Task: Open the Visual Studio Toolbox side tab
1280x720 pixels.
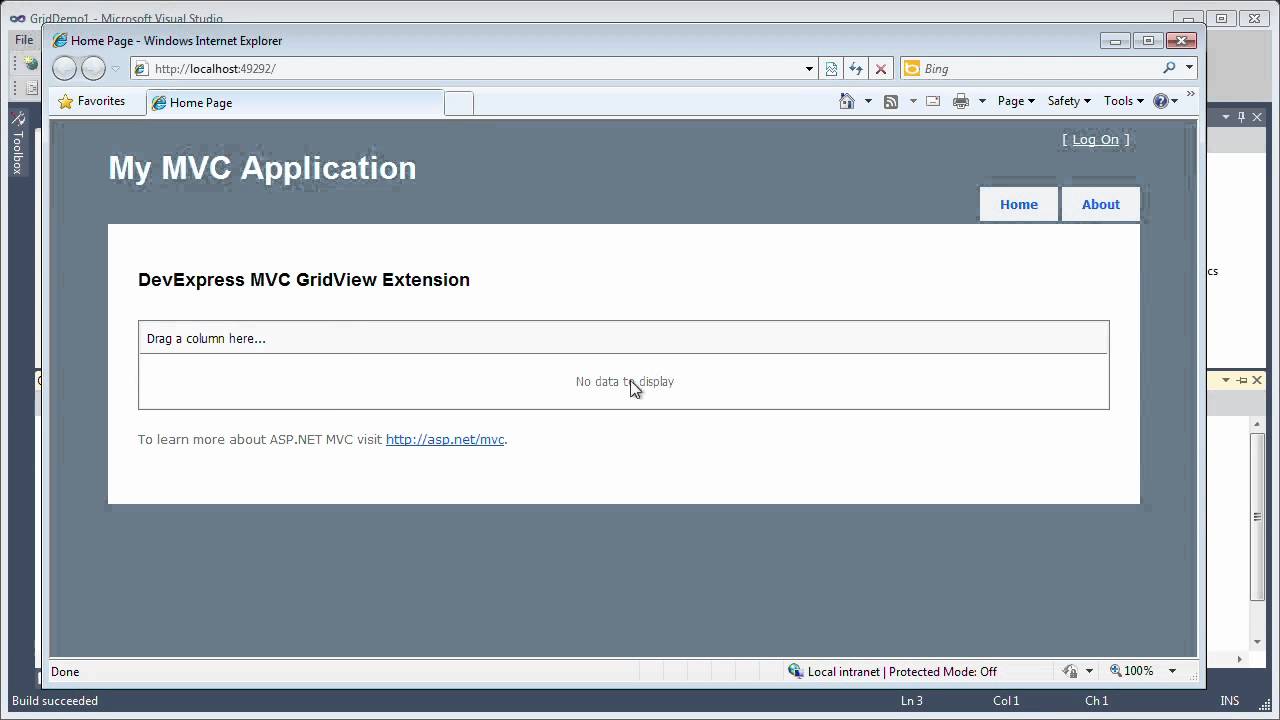Action: pyautogui.click(x=17, y=143)
